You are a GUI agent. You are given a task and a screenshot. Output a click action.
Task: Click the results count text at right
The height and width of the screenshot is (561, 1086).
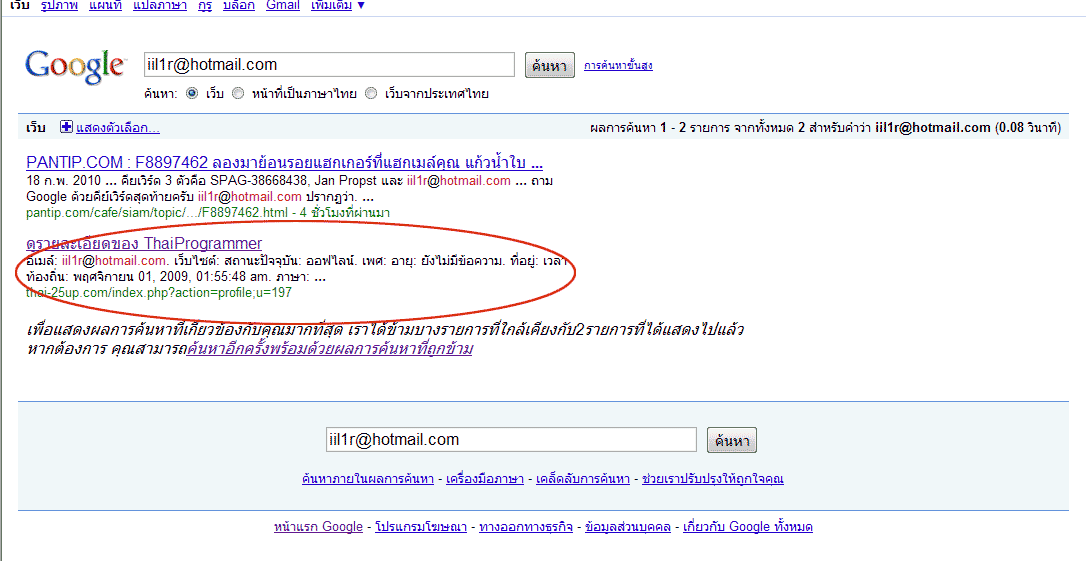point(825,128)
